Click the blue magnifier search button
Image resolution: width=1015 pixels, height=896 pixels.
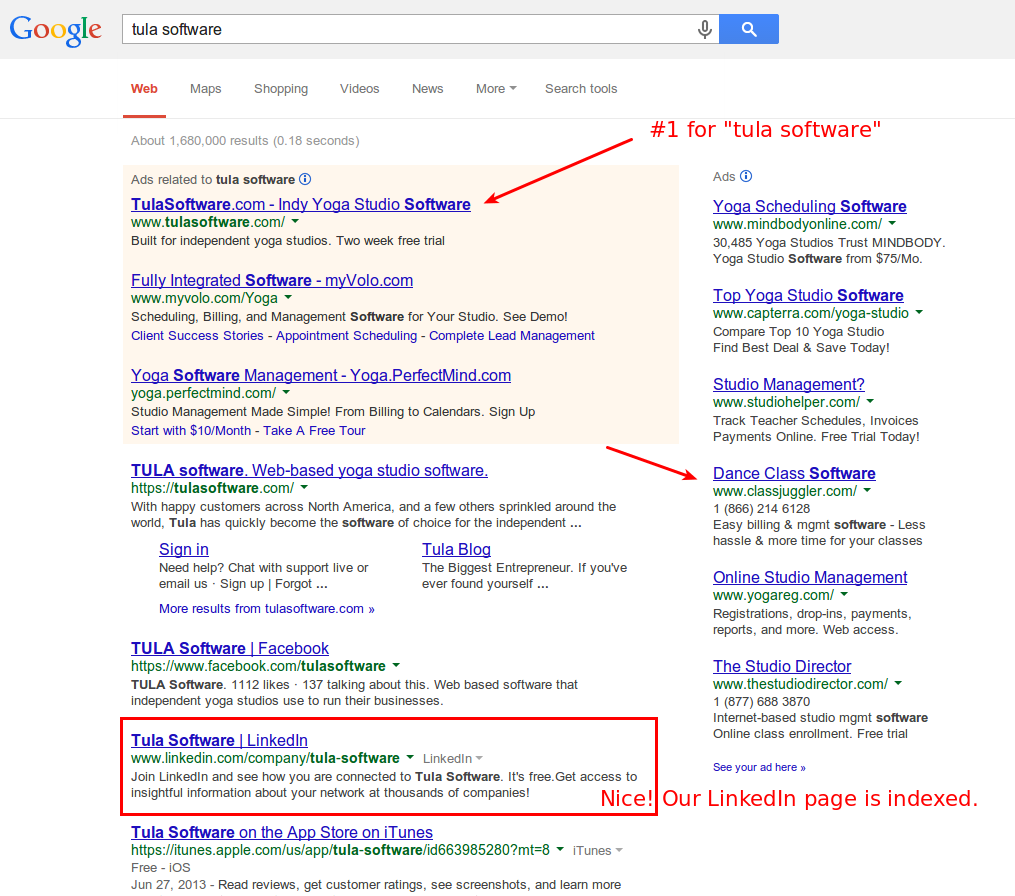pyautogui.click(x=749, y=29)
